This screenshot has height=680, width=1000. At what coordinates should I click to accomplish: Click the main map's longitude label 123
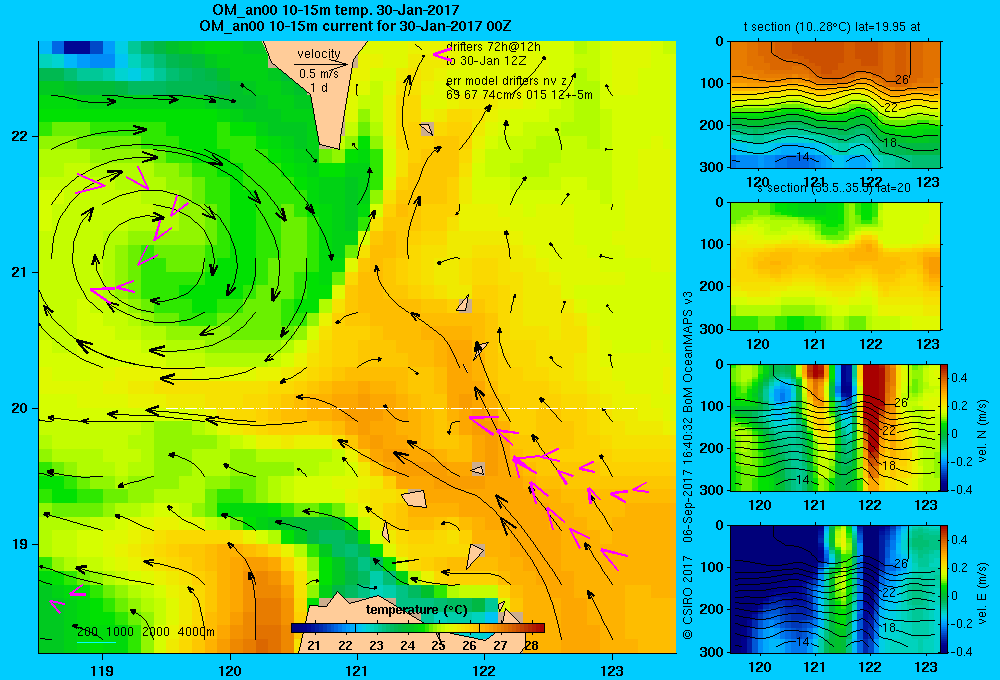point(612,670)
